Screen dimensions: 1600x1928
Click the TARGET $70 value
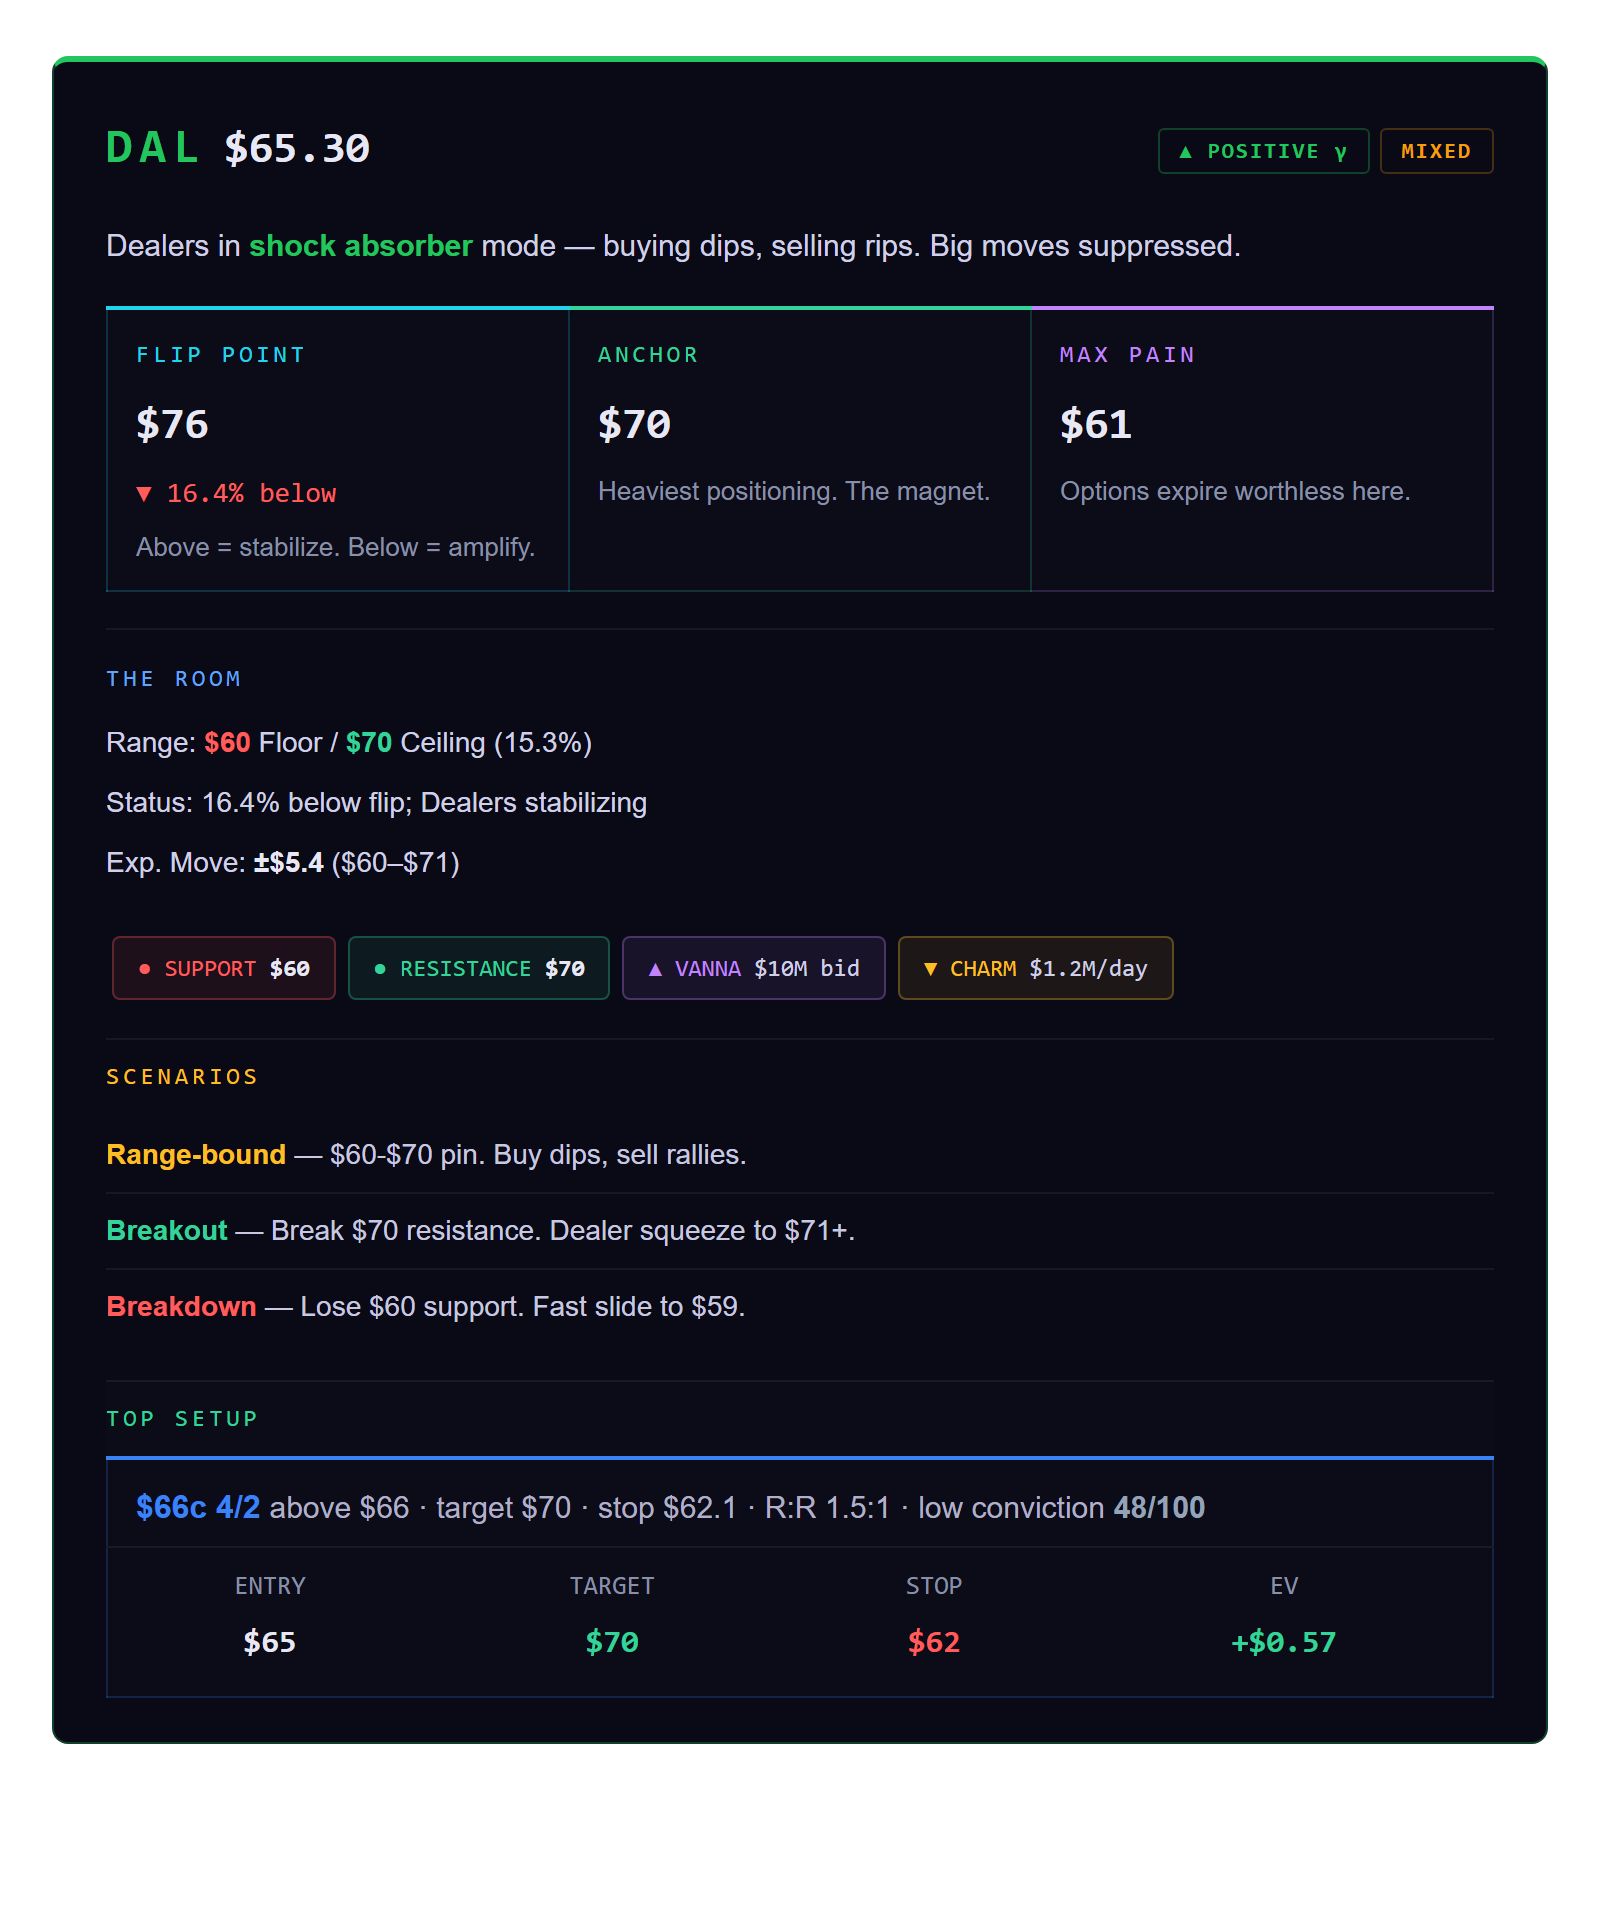(x=612, y=1642)
